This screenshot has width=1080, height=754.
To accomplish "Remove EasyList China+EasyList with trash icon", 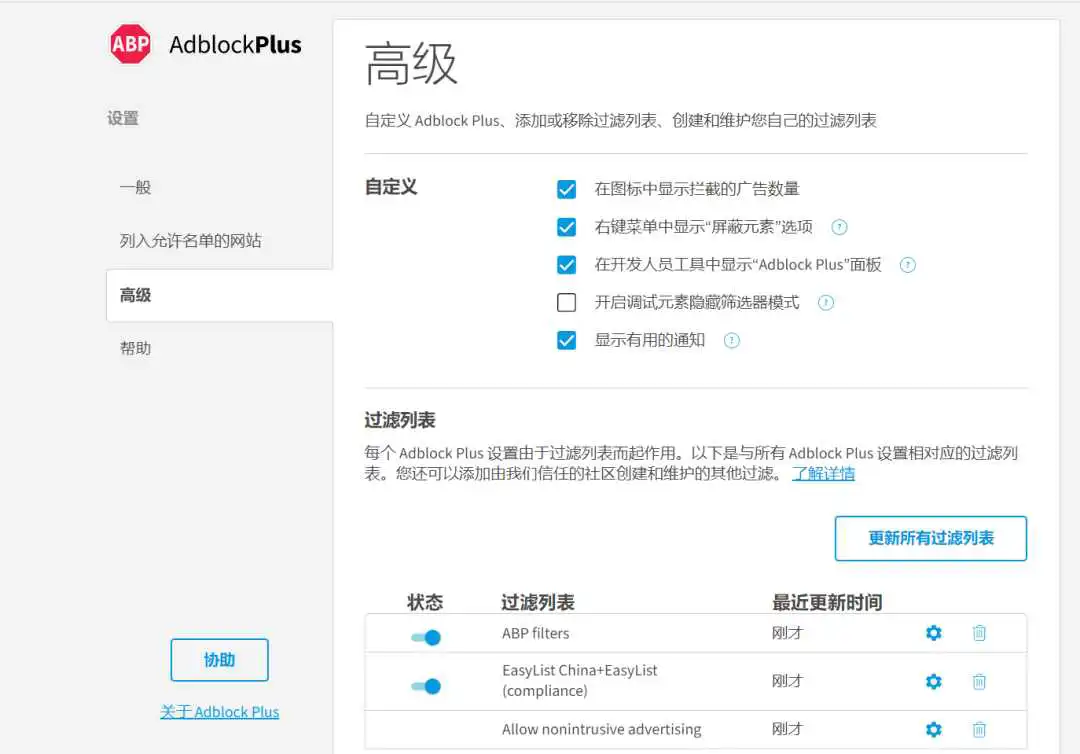I will point(979,681).
